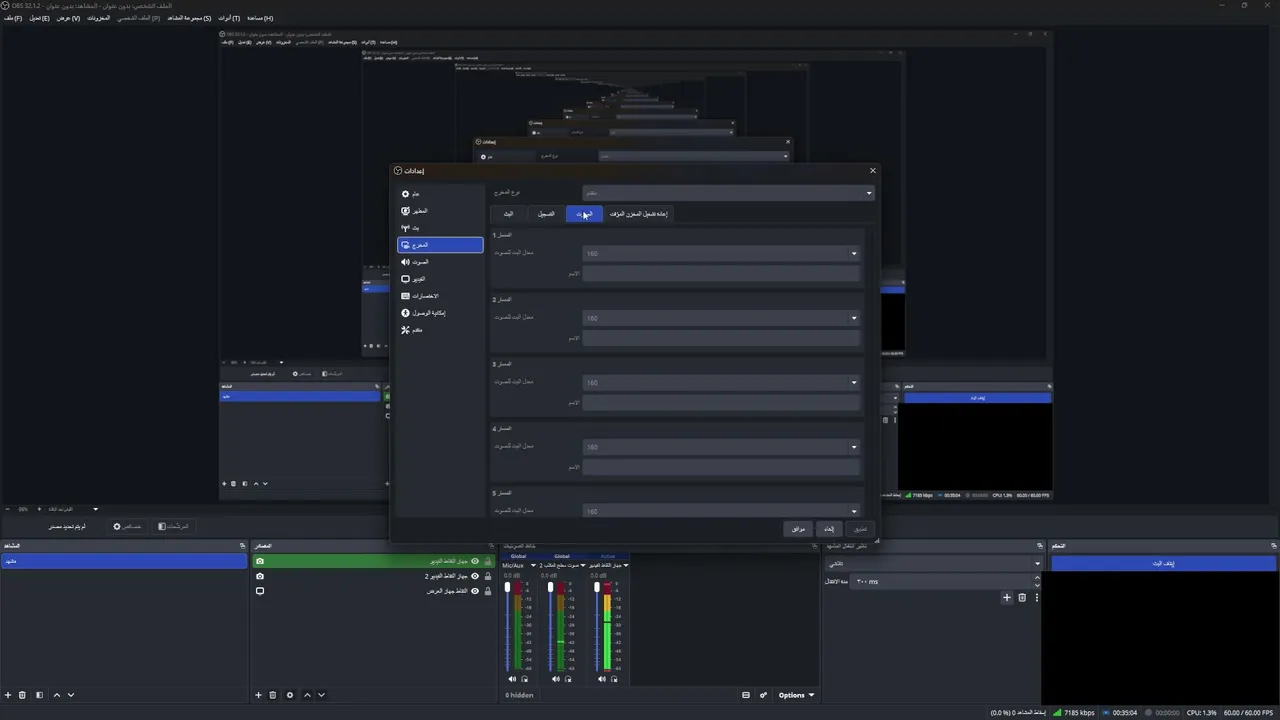Open source properties gear in Sources toolbar

tap(290, 695)
